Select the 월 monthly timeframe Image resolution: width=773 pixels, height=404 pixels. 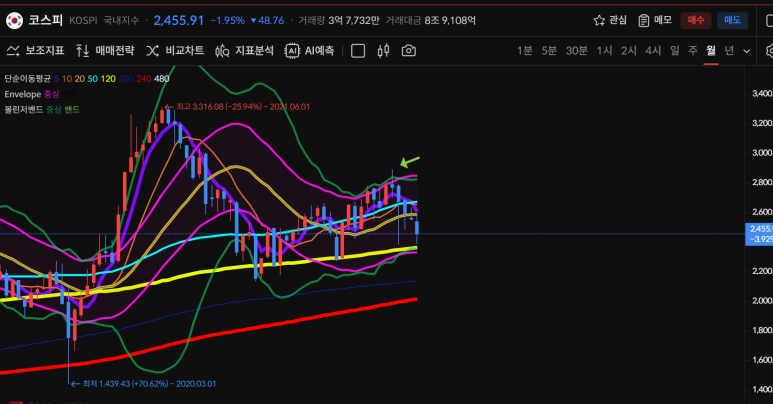(710, 50)
